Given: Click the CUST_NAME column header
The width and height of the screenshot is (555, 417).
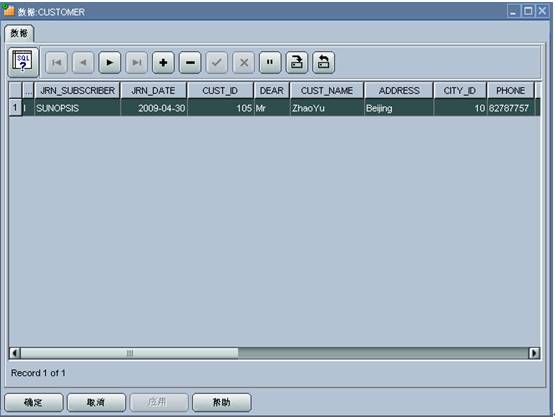Looking at the screenshot, I should [327, 91].
